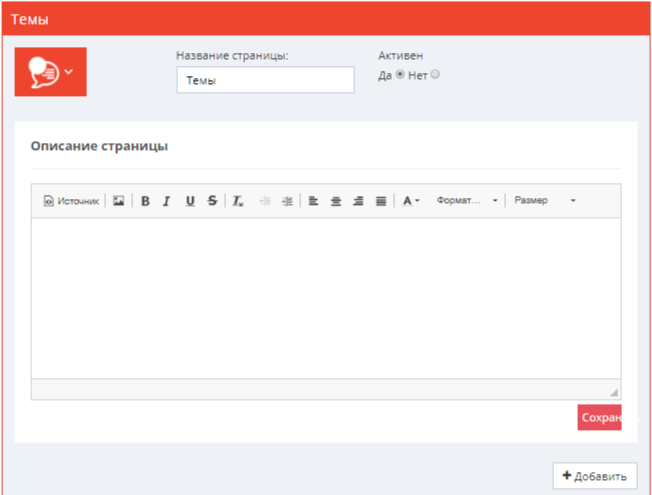Click the Сохранить button
652x495 pixels.
coord(600,418)
